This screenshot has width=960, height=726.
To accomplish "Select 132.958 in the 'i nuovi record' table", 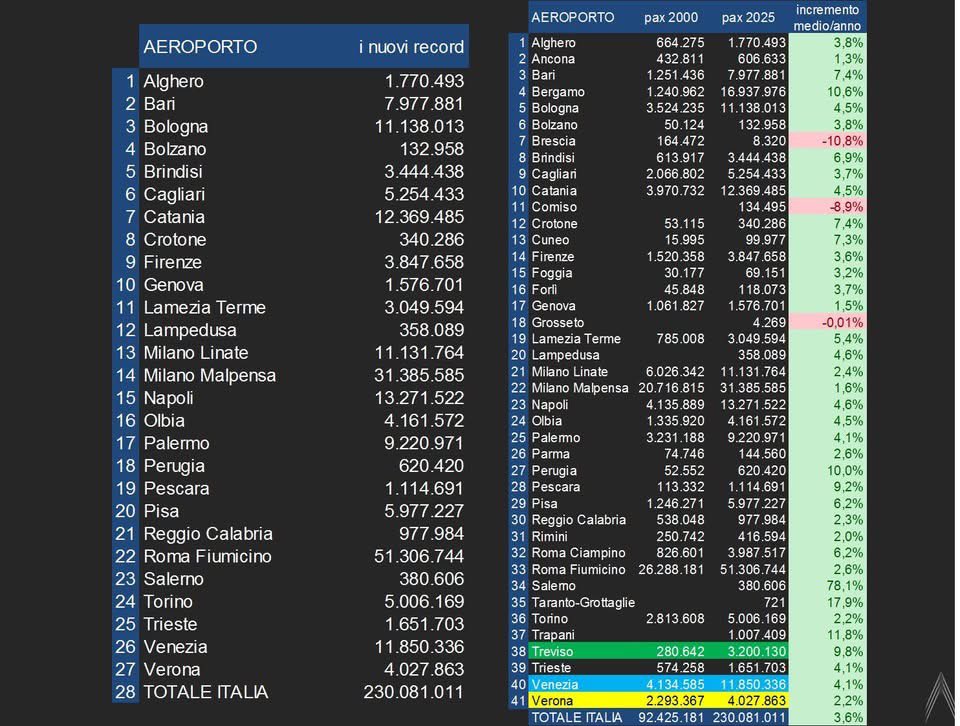I will [x=432, y=149].
